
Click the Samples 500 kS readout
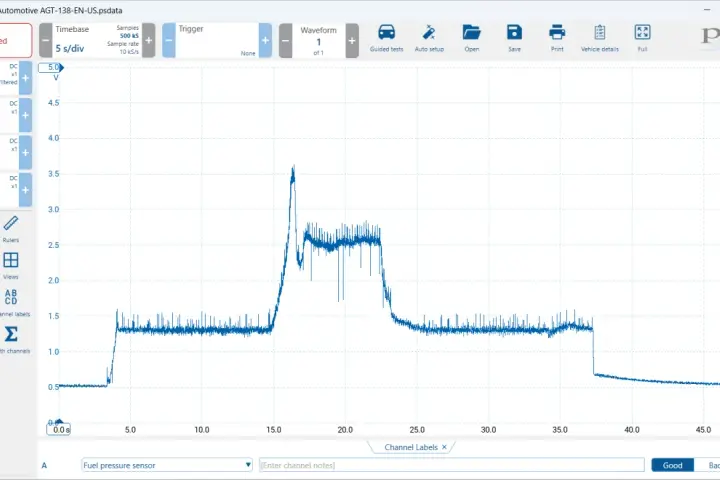127,32
